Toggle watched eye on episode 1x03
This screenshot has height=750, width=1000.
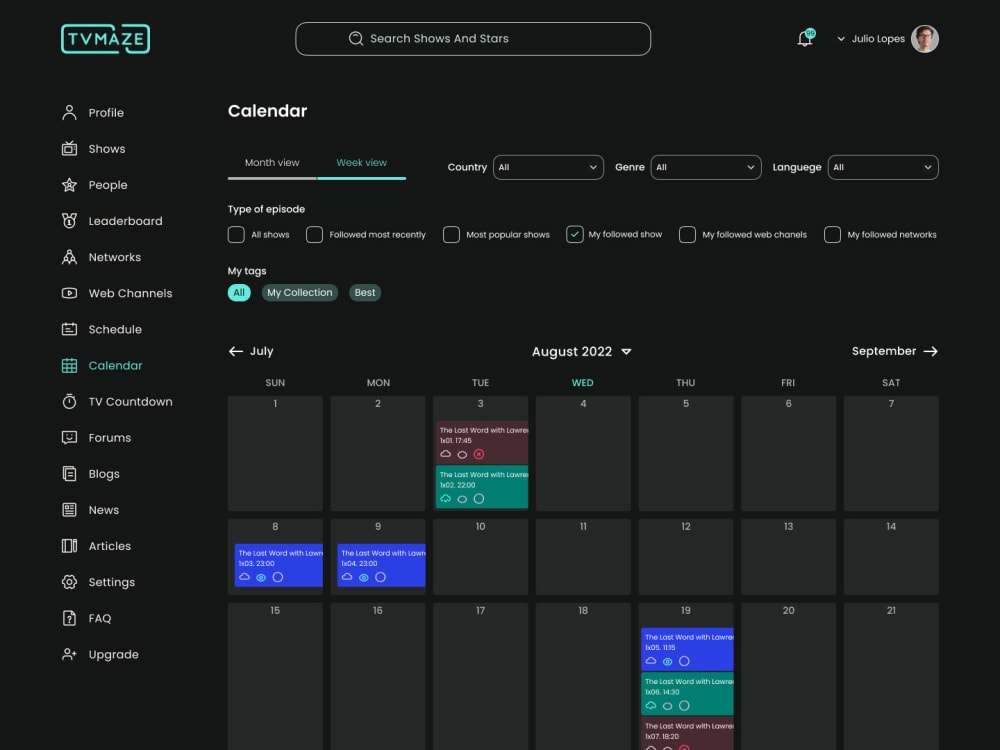[261, 578]
